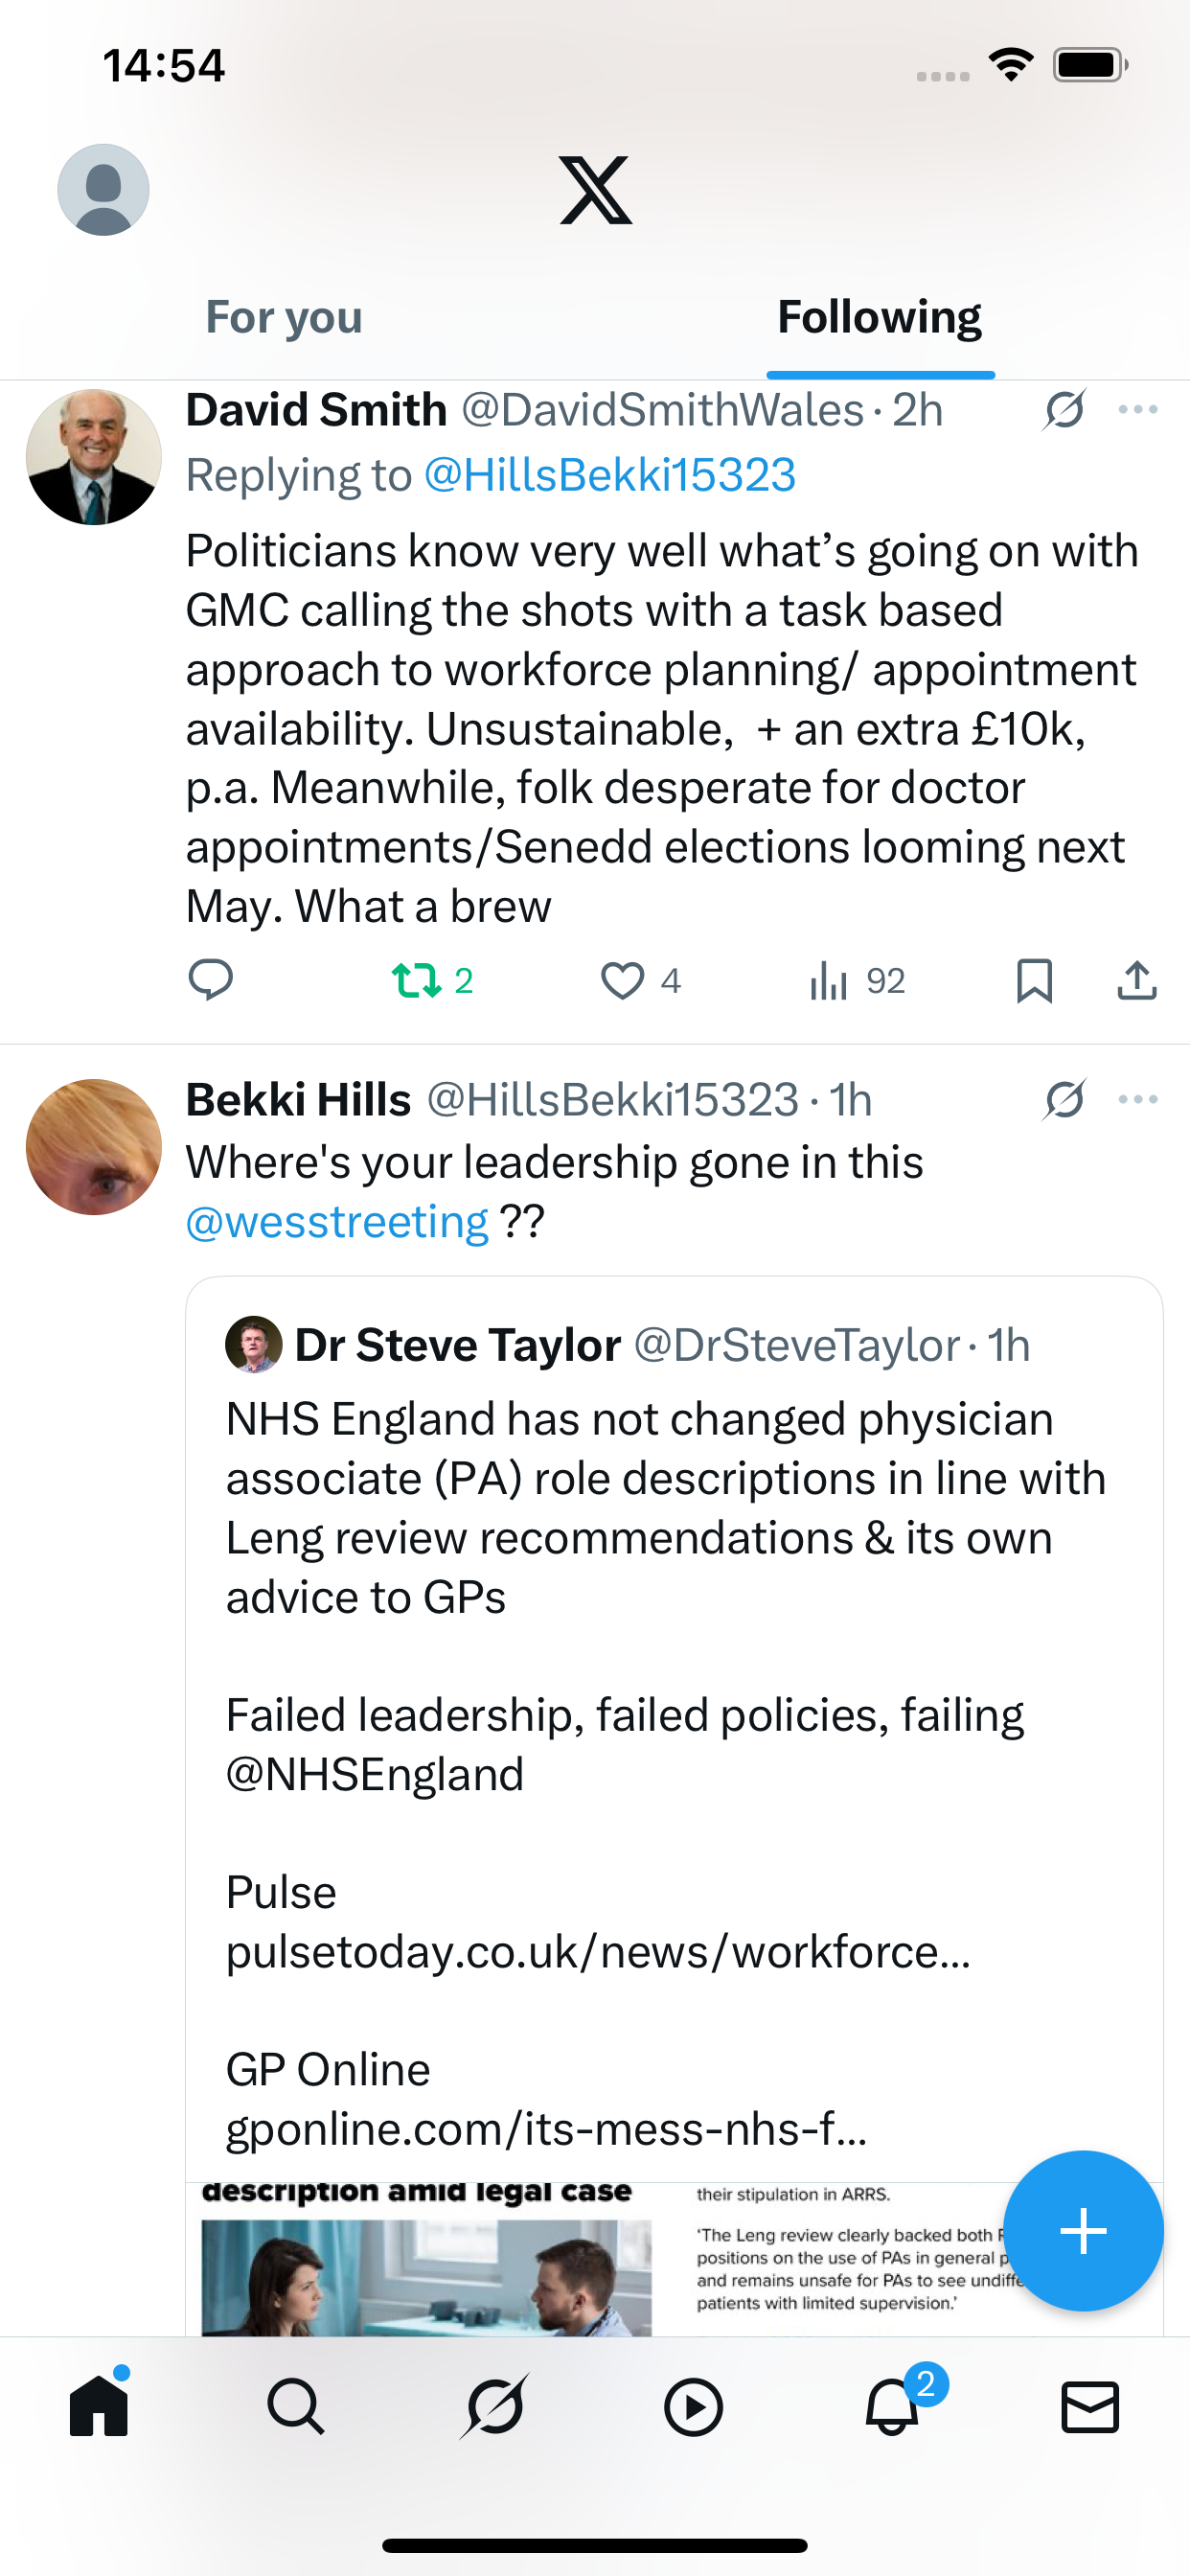Toggle repost on David Smith's post

click(x=417, y=980)
